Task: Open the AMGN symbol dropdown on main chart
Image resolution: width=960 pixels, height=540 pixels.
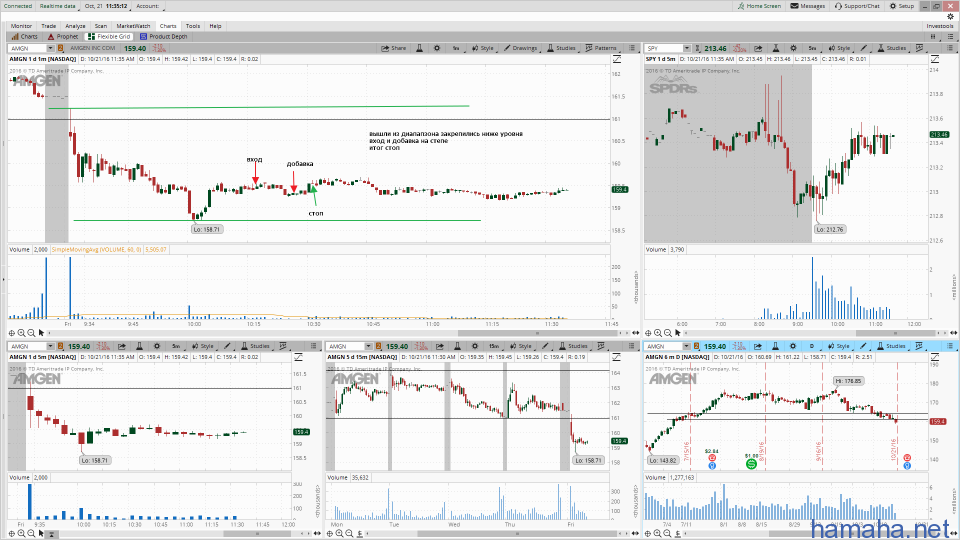Action: pos(50,48)
